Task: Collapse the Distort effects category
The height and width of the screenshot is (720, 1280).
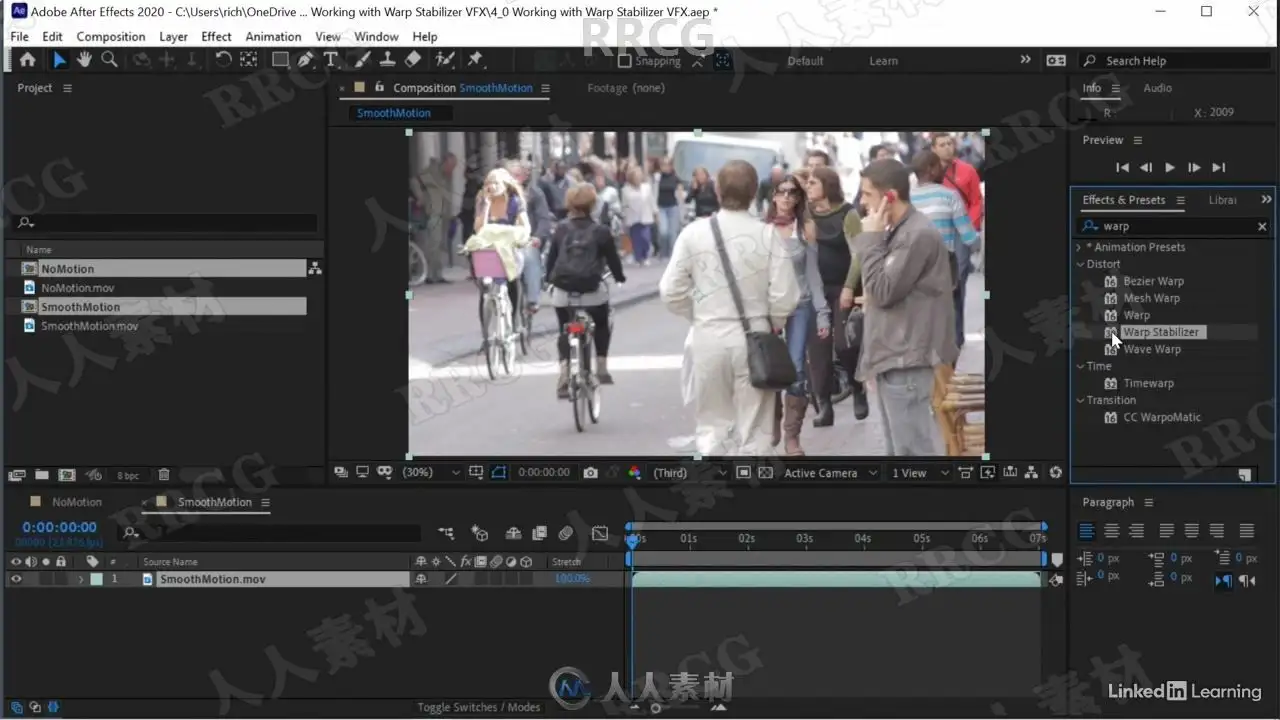Action: [1080, 264]
